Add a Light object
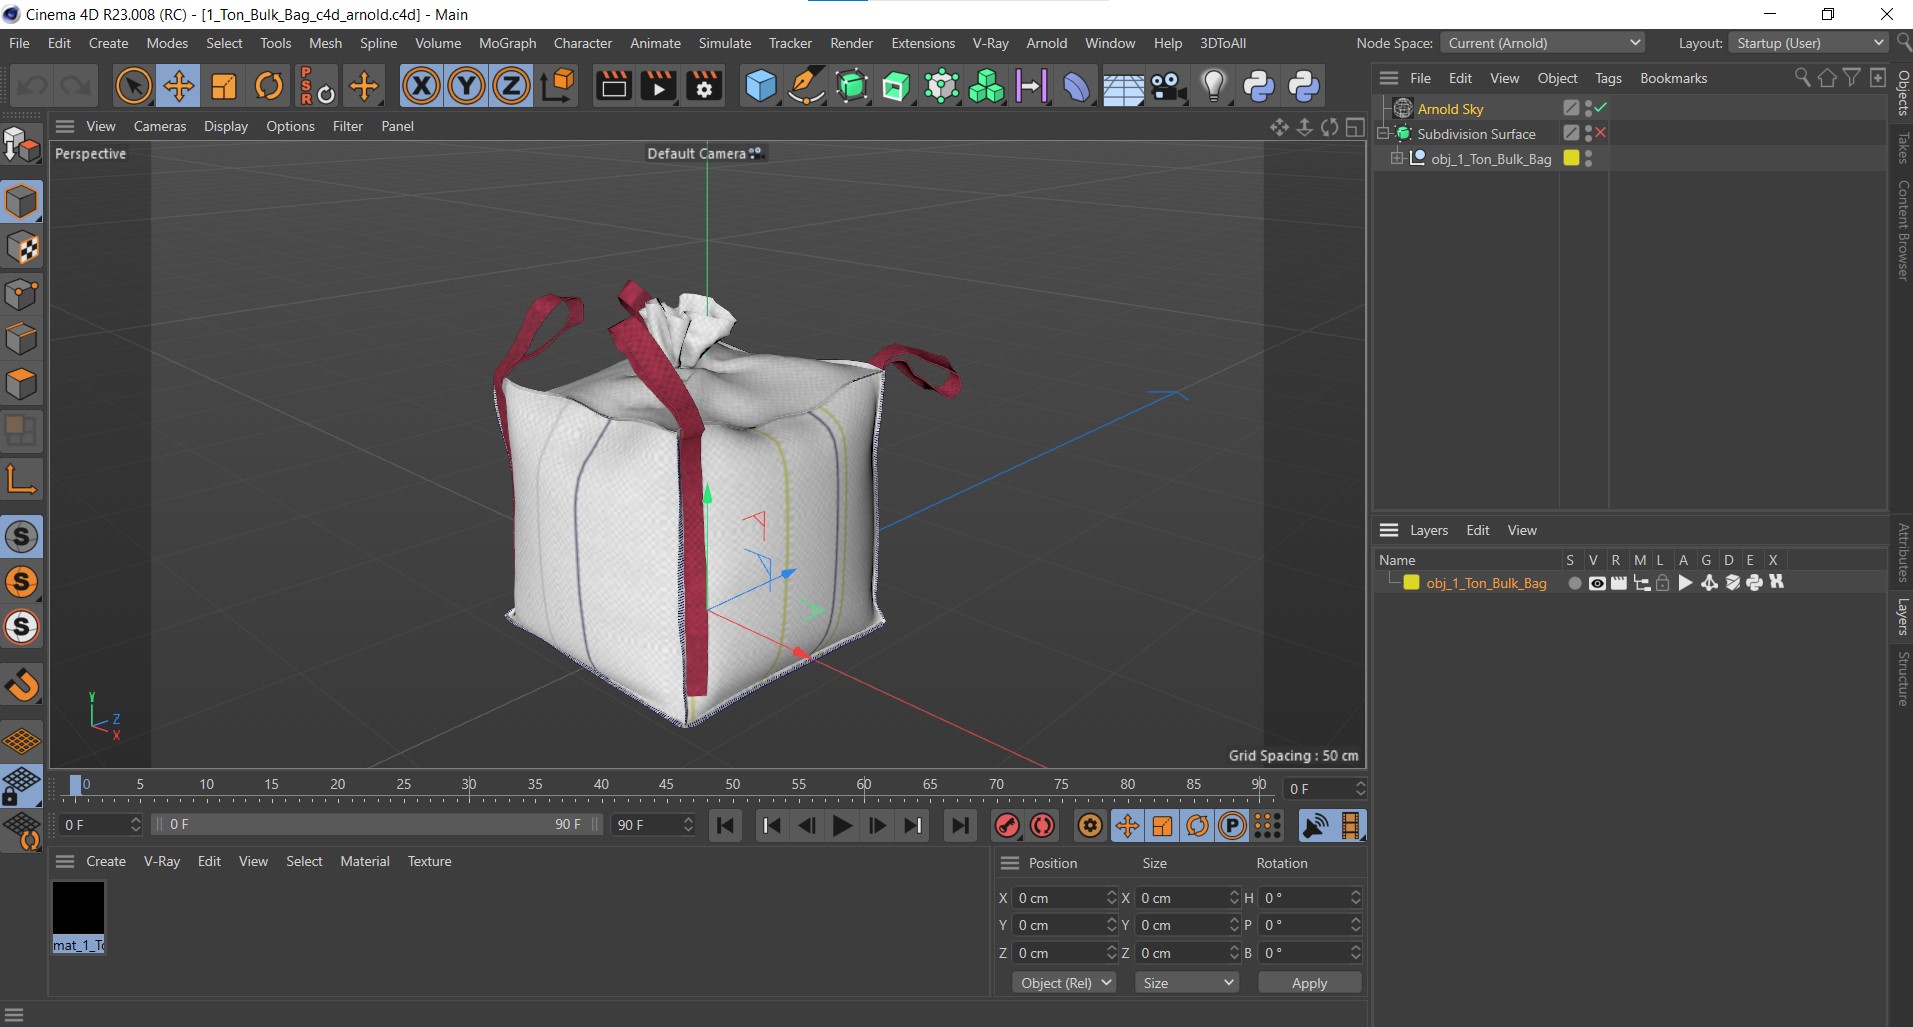This screenshot has width=1913, height=1027. 1213,86
